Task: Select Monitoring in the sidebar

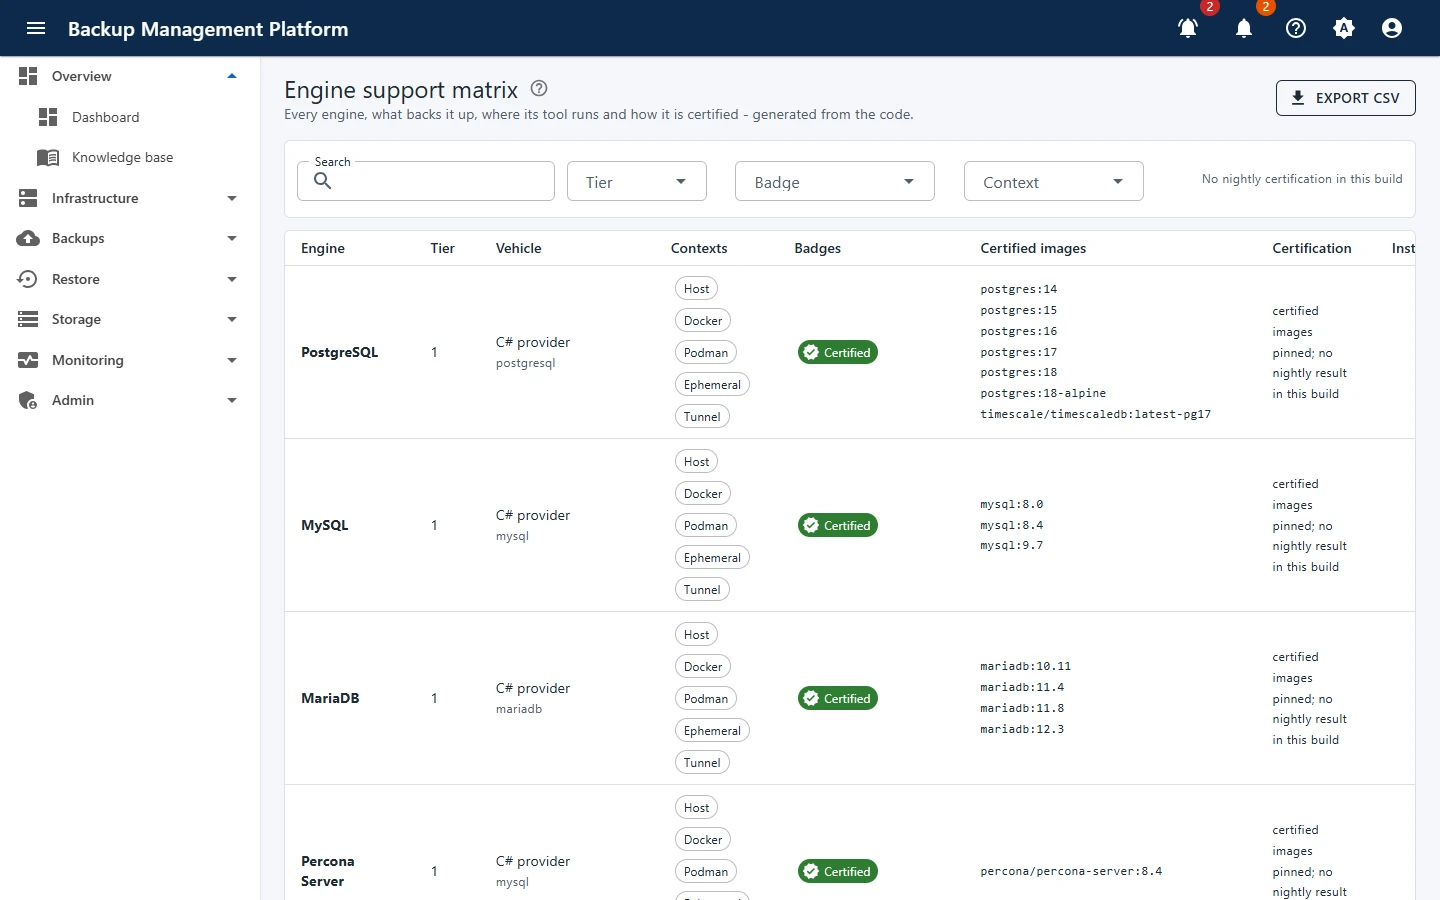Action: (x=130, y=360)
